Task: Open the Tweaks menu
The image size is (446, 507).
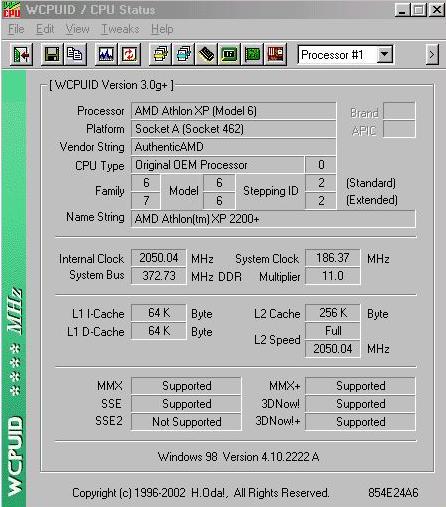Action: (120, 29)
